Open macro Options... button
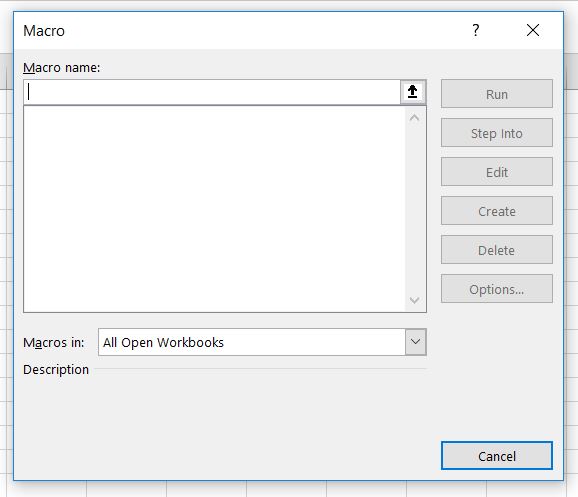This screenshot has height=497, width=578. click(497, 289)
